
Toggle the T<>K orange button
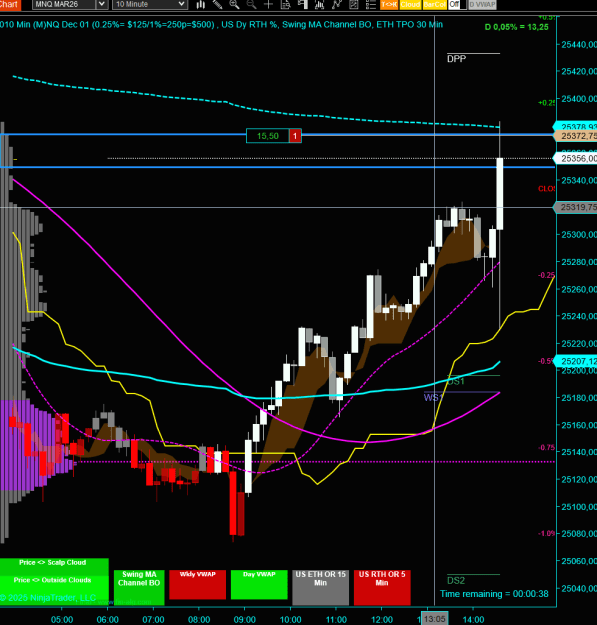tap(389, 4)
